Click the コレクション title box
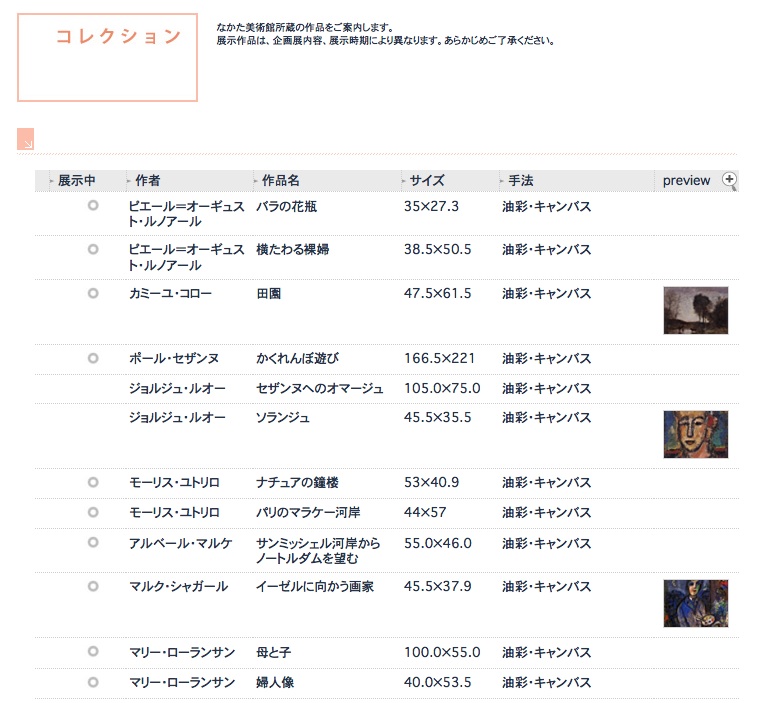 (x=107, y=57)
